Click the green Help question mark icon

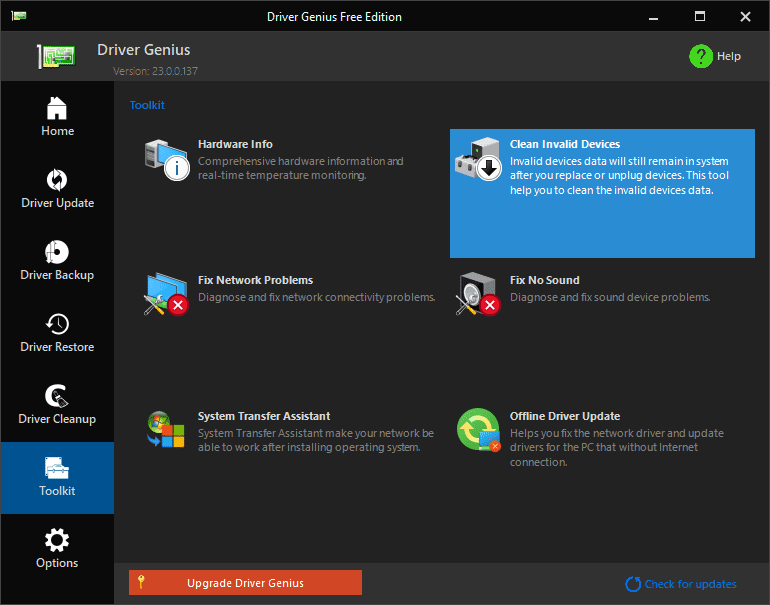[x=701, y=56]
